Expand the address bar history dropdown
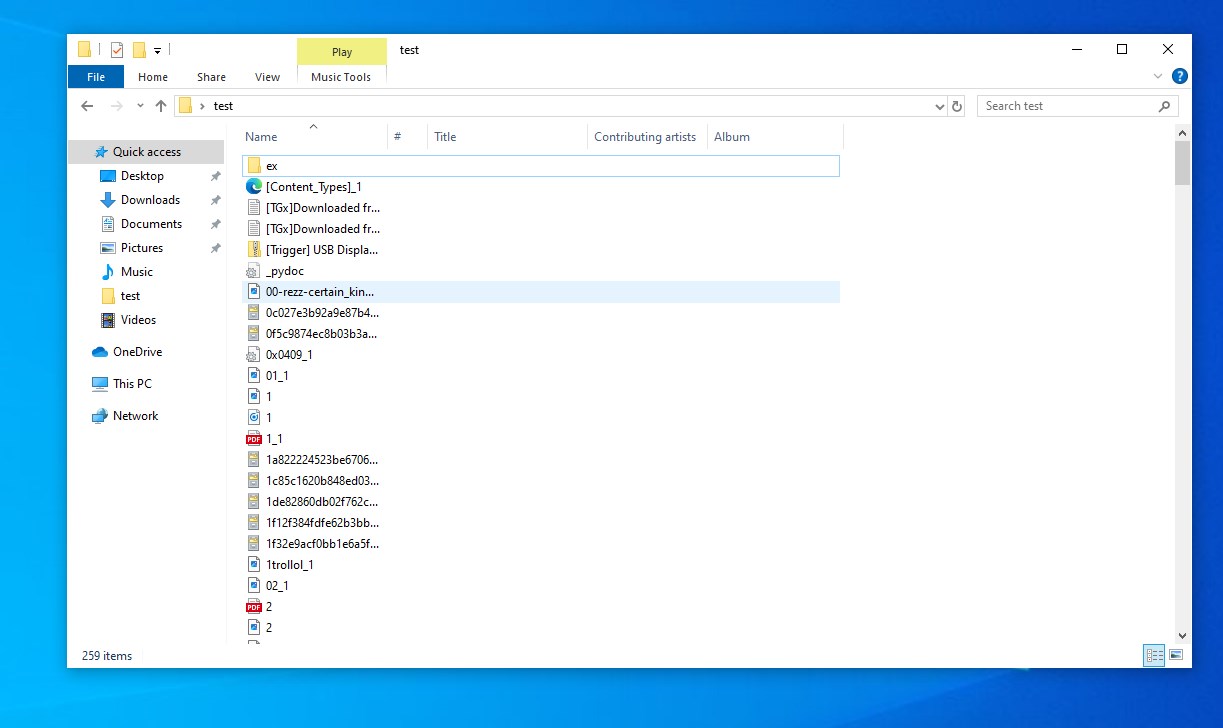1223x728 pixels. (939, 106)
